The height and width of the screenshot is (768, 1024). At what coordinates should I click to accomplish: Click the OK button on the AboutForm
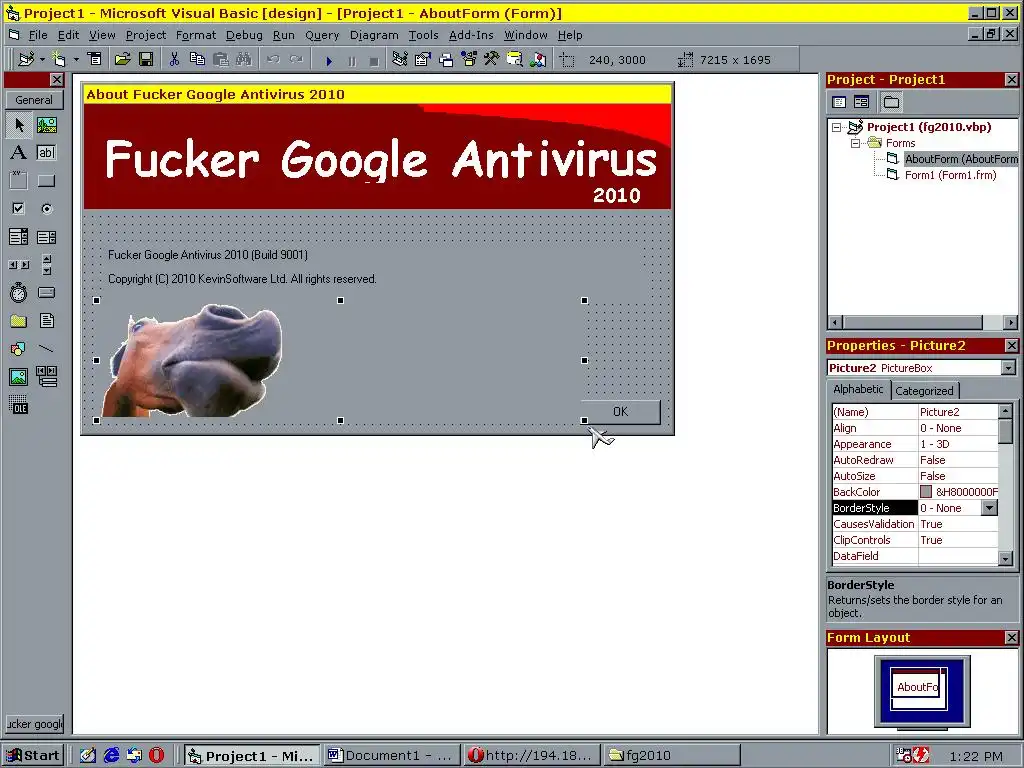click(620, 411)
